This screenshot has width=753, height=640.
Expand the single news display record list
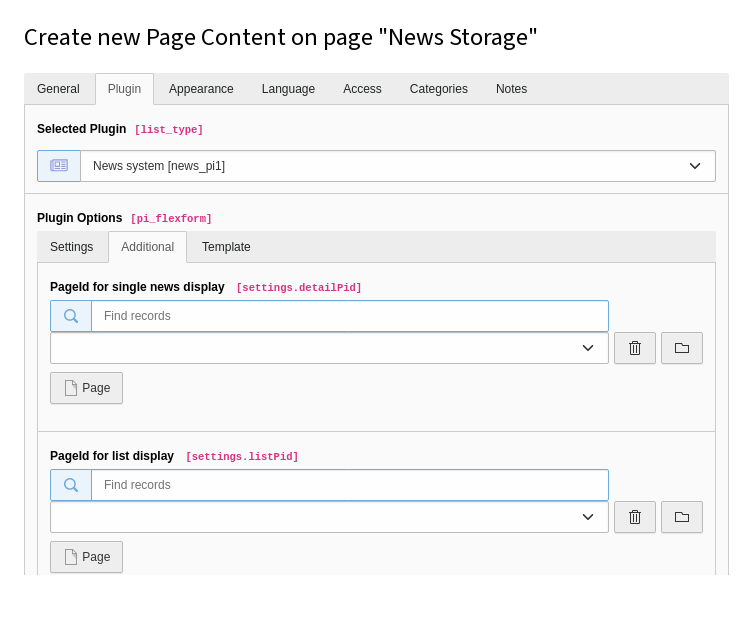[329, 348]
